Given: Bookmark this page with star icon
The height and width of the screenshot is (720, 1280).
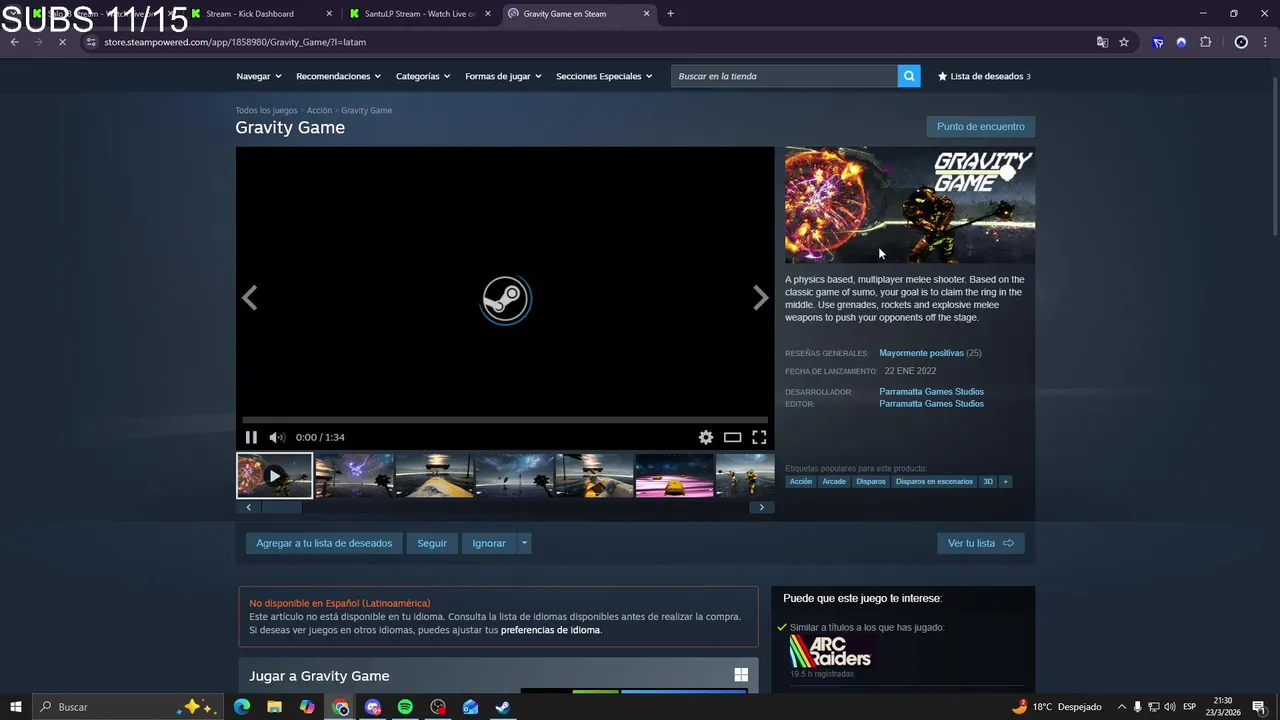Looking at the screenshot, I should (1124, 42).
